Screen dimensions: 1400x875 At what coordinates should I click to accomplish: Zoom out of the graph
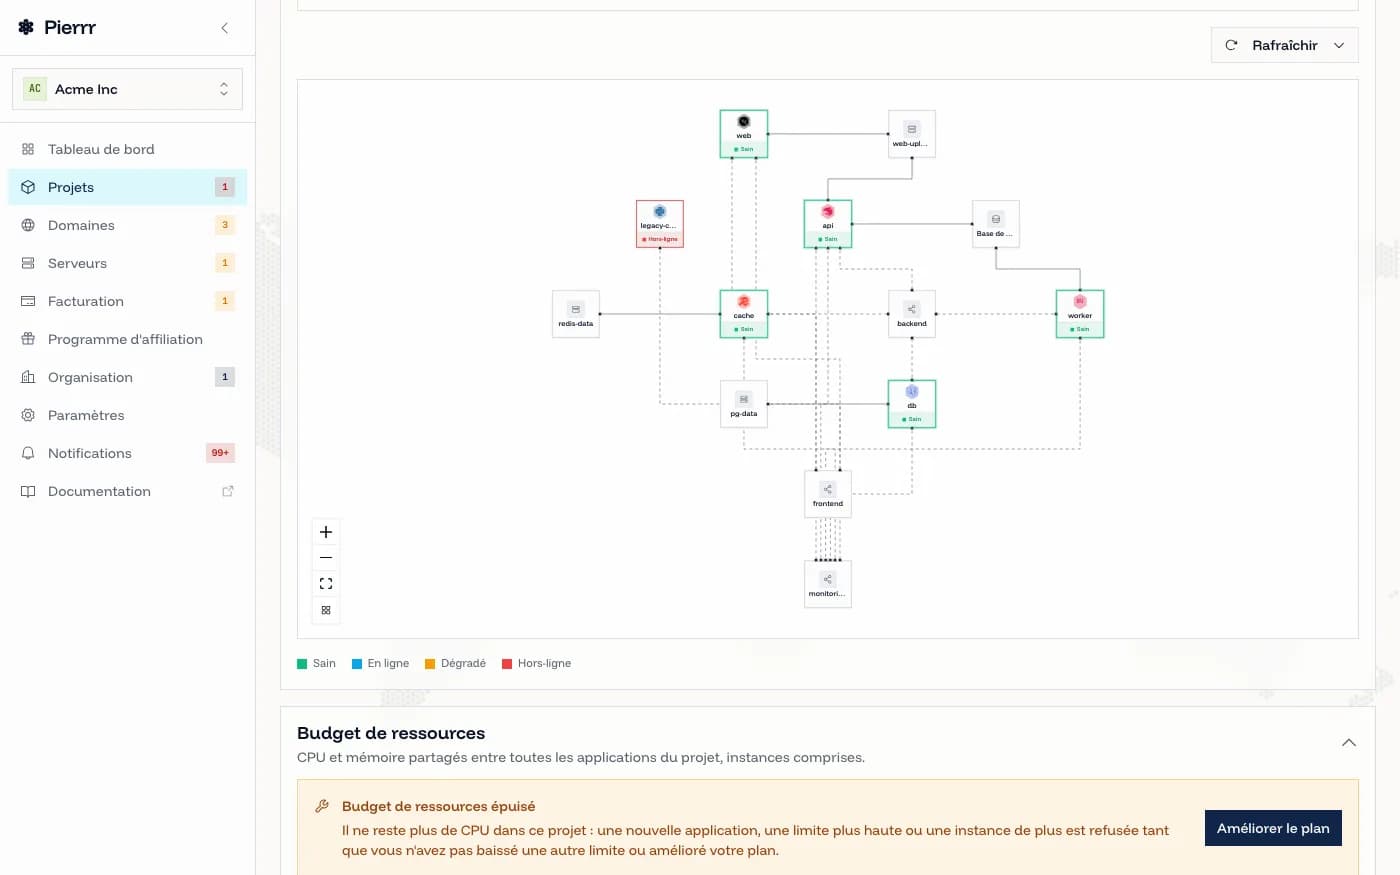[326, 558]
